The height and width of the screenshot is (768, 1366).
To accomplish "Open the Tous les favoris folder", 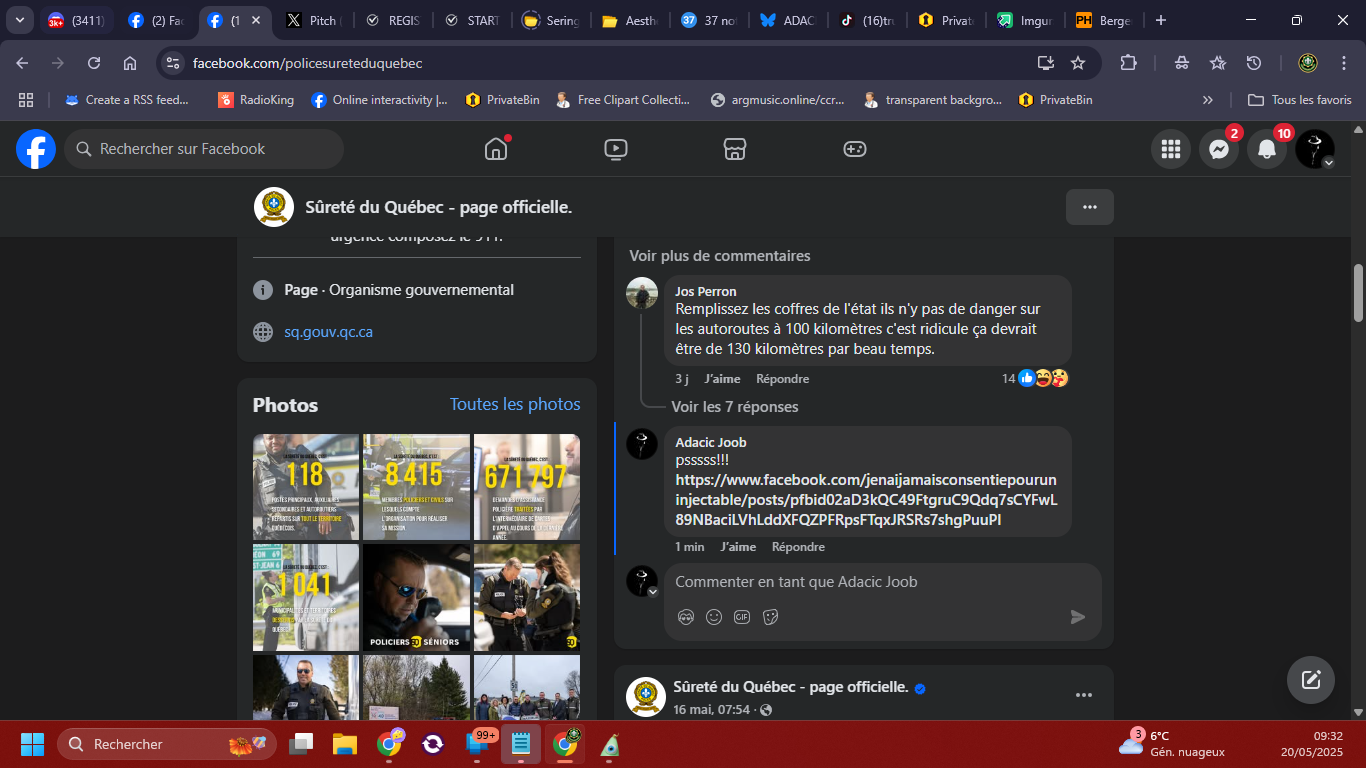I will coord(1300,100).
